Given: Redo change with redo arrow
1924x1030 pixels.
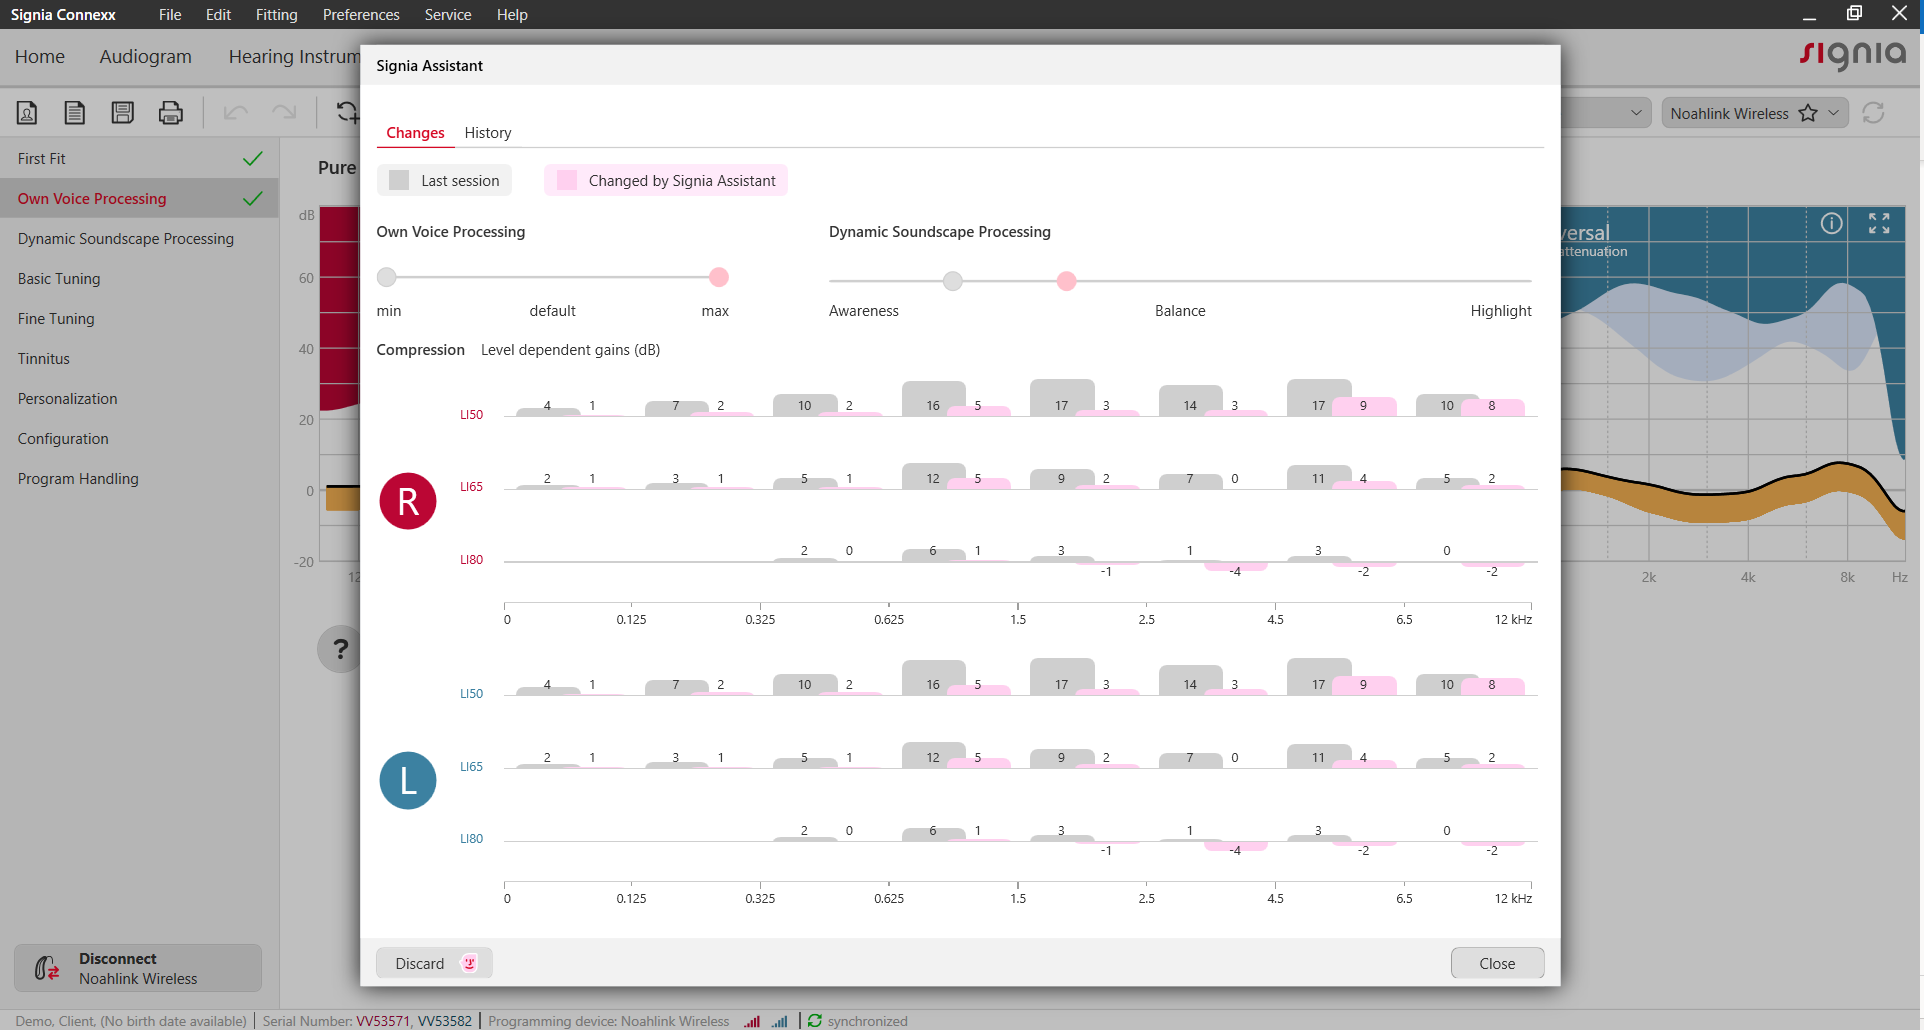Looking at the screenshot, I should [284, 112].
